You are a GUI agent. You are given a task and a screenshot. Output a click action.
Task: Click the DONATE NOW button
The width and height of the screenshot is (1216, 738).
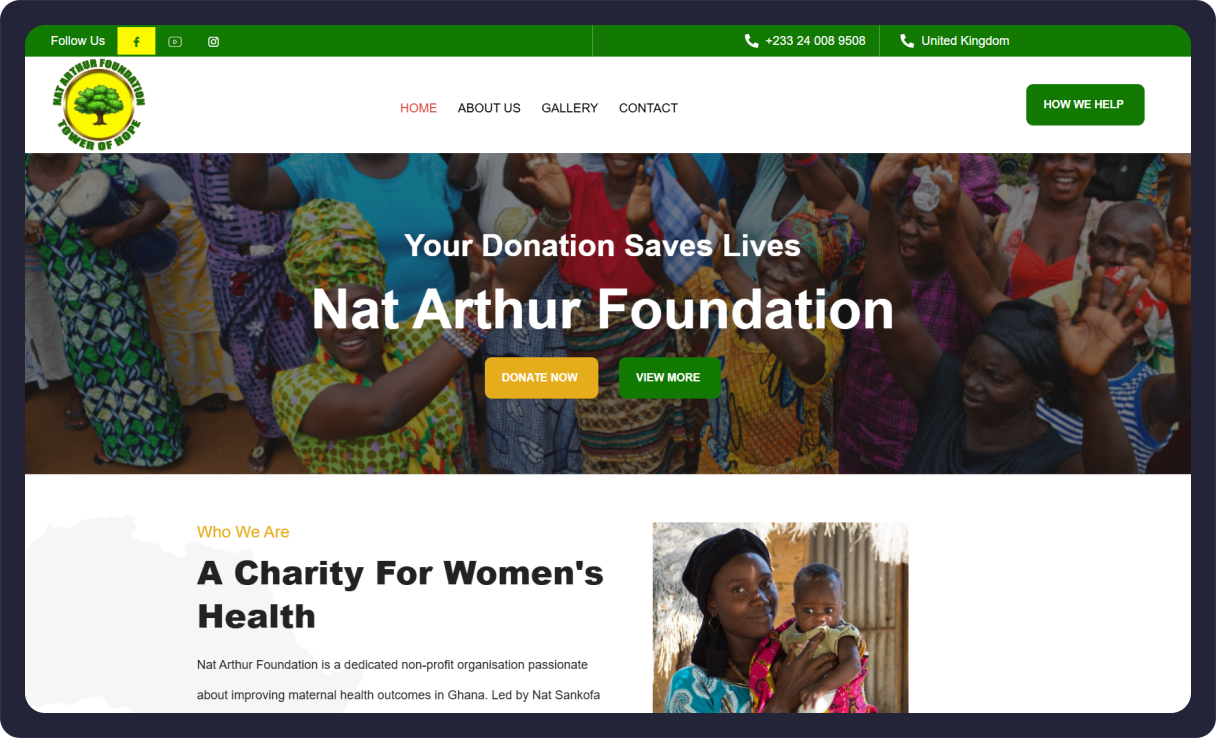coord(541,378)
